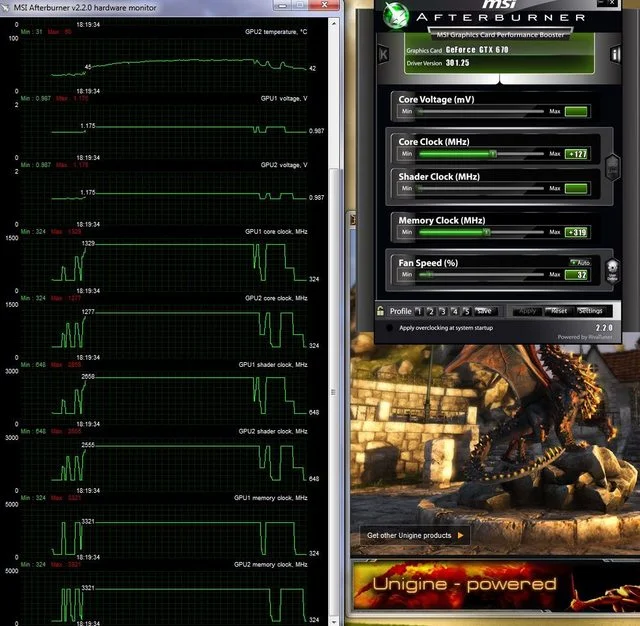Screen dimensions: 640x626
Task: Click the Fan Speed 32 value field
Action: click(x=576, y=275)
